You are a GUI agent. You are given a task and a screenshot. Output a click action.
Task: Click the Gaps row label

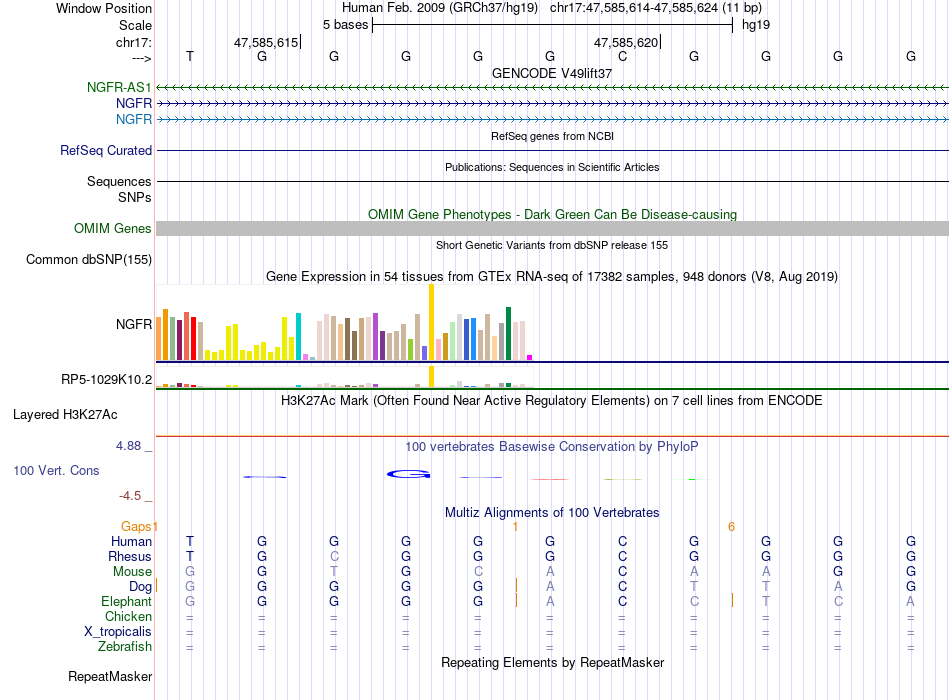pyautogui.click(x=136, y=527)
